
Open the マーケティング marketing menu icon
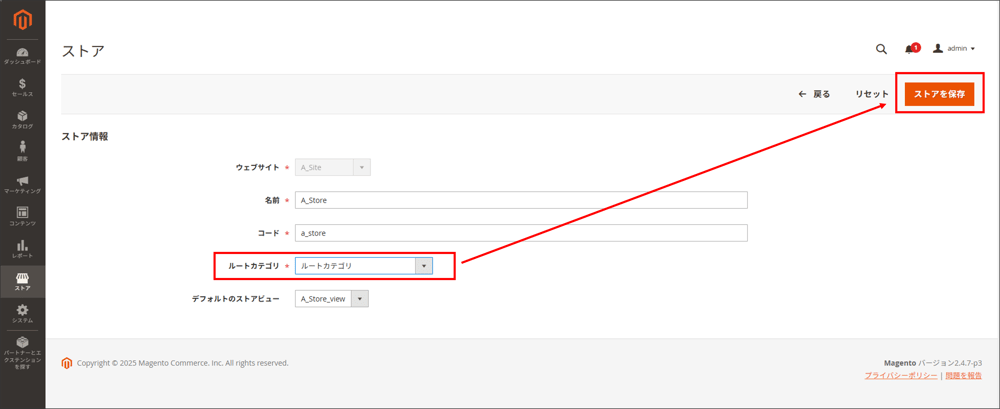click(22, 184)
